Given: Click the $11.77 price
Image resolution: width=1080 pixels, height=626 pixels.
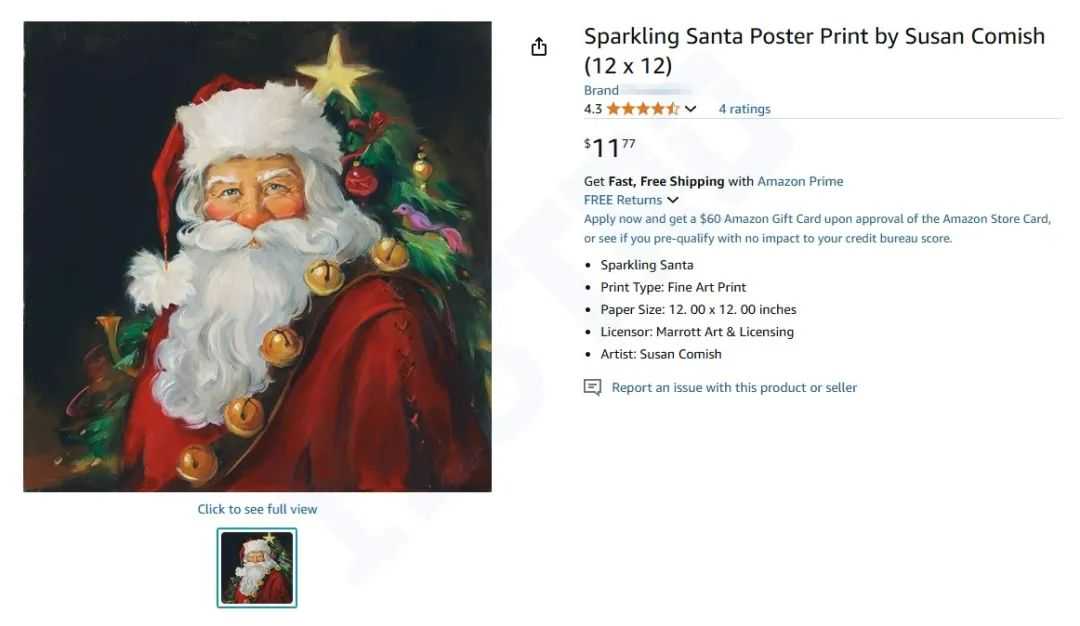Looking at the screenshot, I should pyautogui.click(x=609, y=148).
